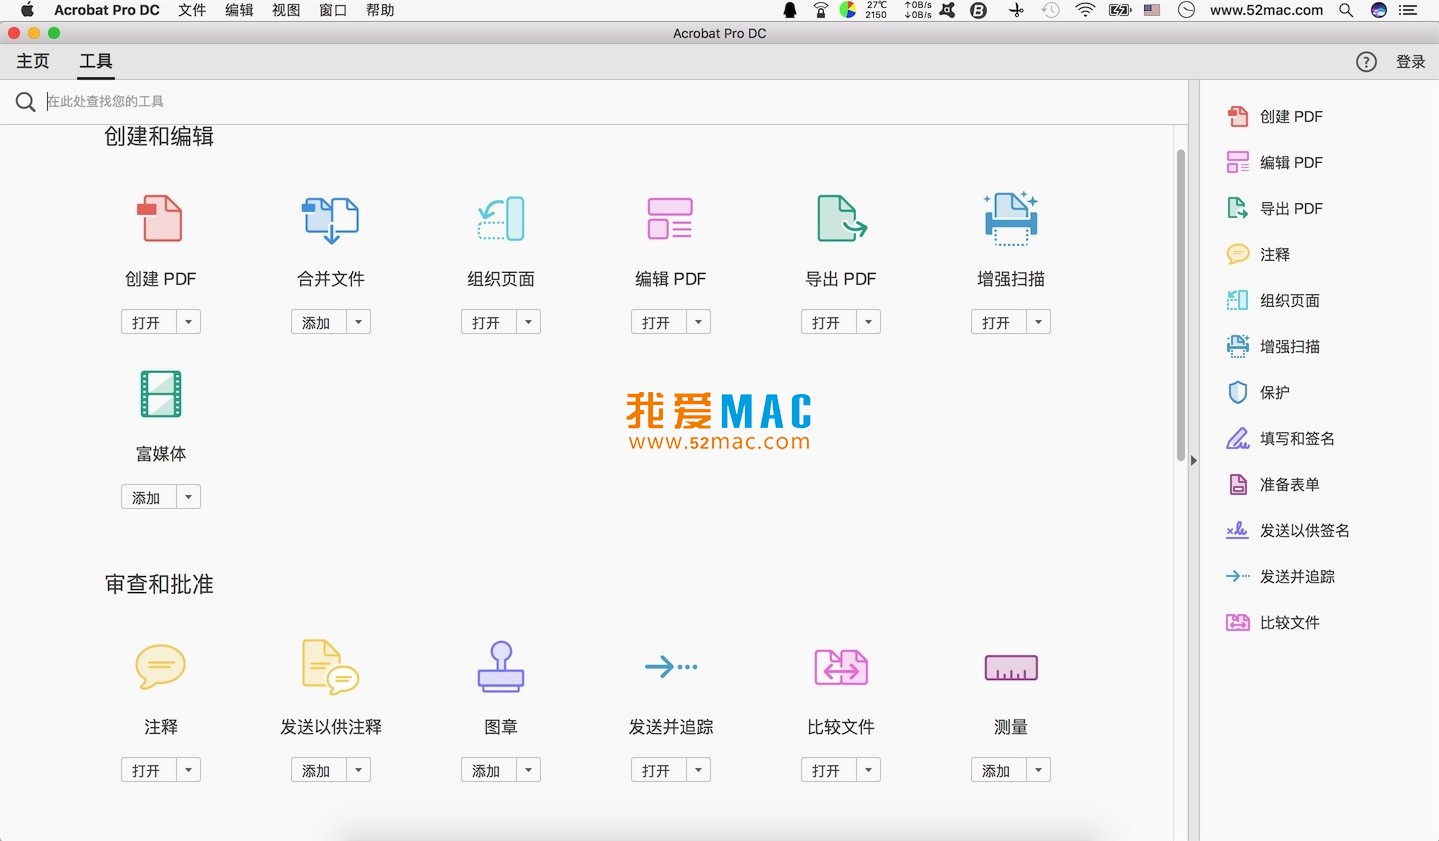This screenshot has height=841, width=1439.
Task: Open 发送并追踪 from the right sidebar
Action: coord(1281,576)
